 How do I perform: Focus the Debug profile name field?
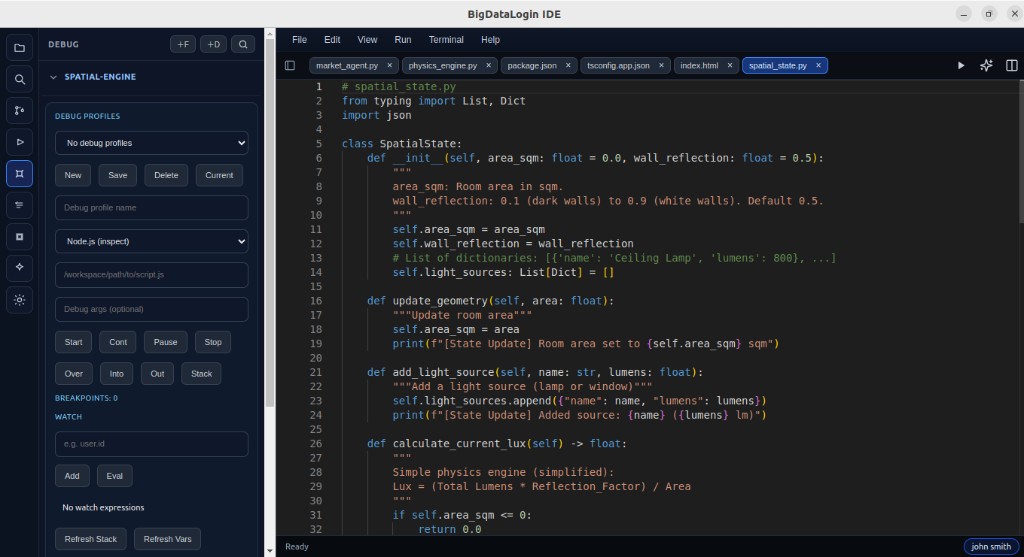coord(152,208)
